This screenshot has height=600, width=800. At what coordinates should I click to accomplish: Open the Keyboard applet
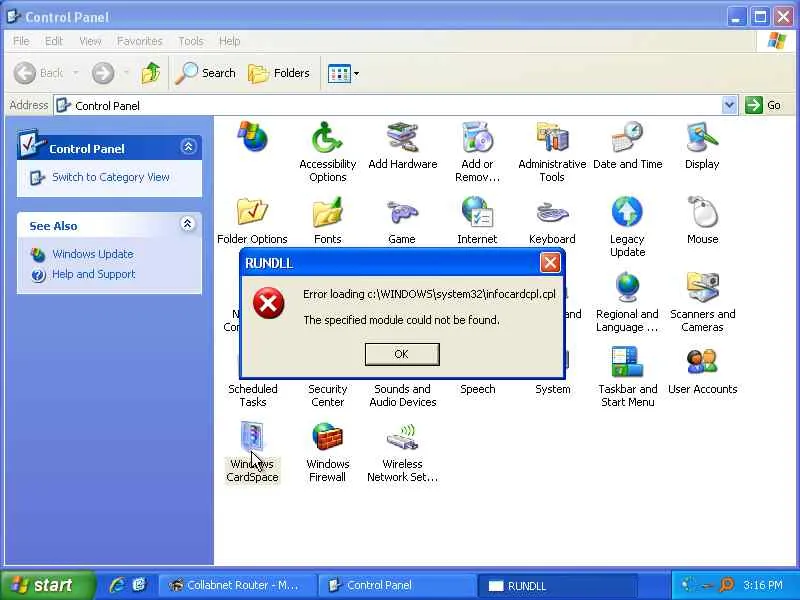tap(552, 220)
